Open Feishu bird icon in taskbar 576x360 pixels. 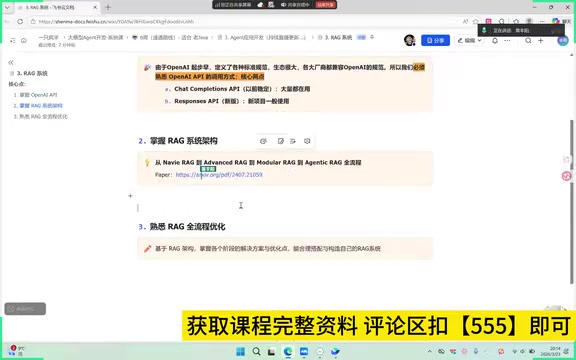click(335, 352)
